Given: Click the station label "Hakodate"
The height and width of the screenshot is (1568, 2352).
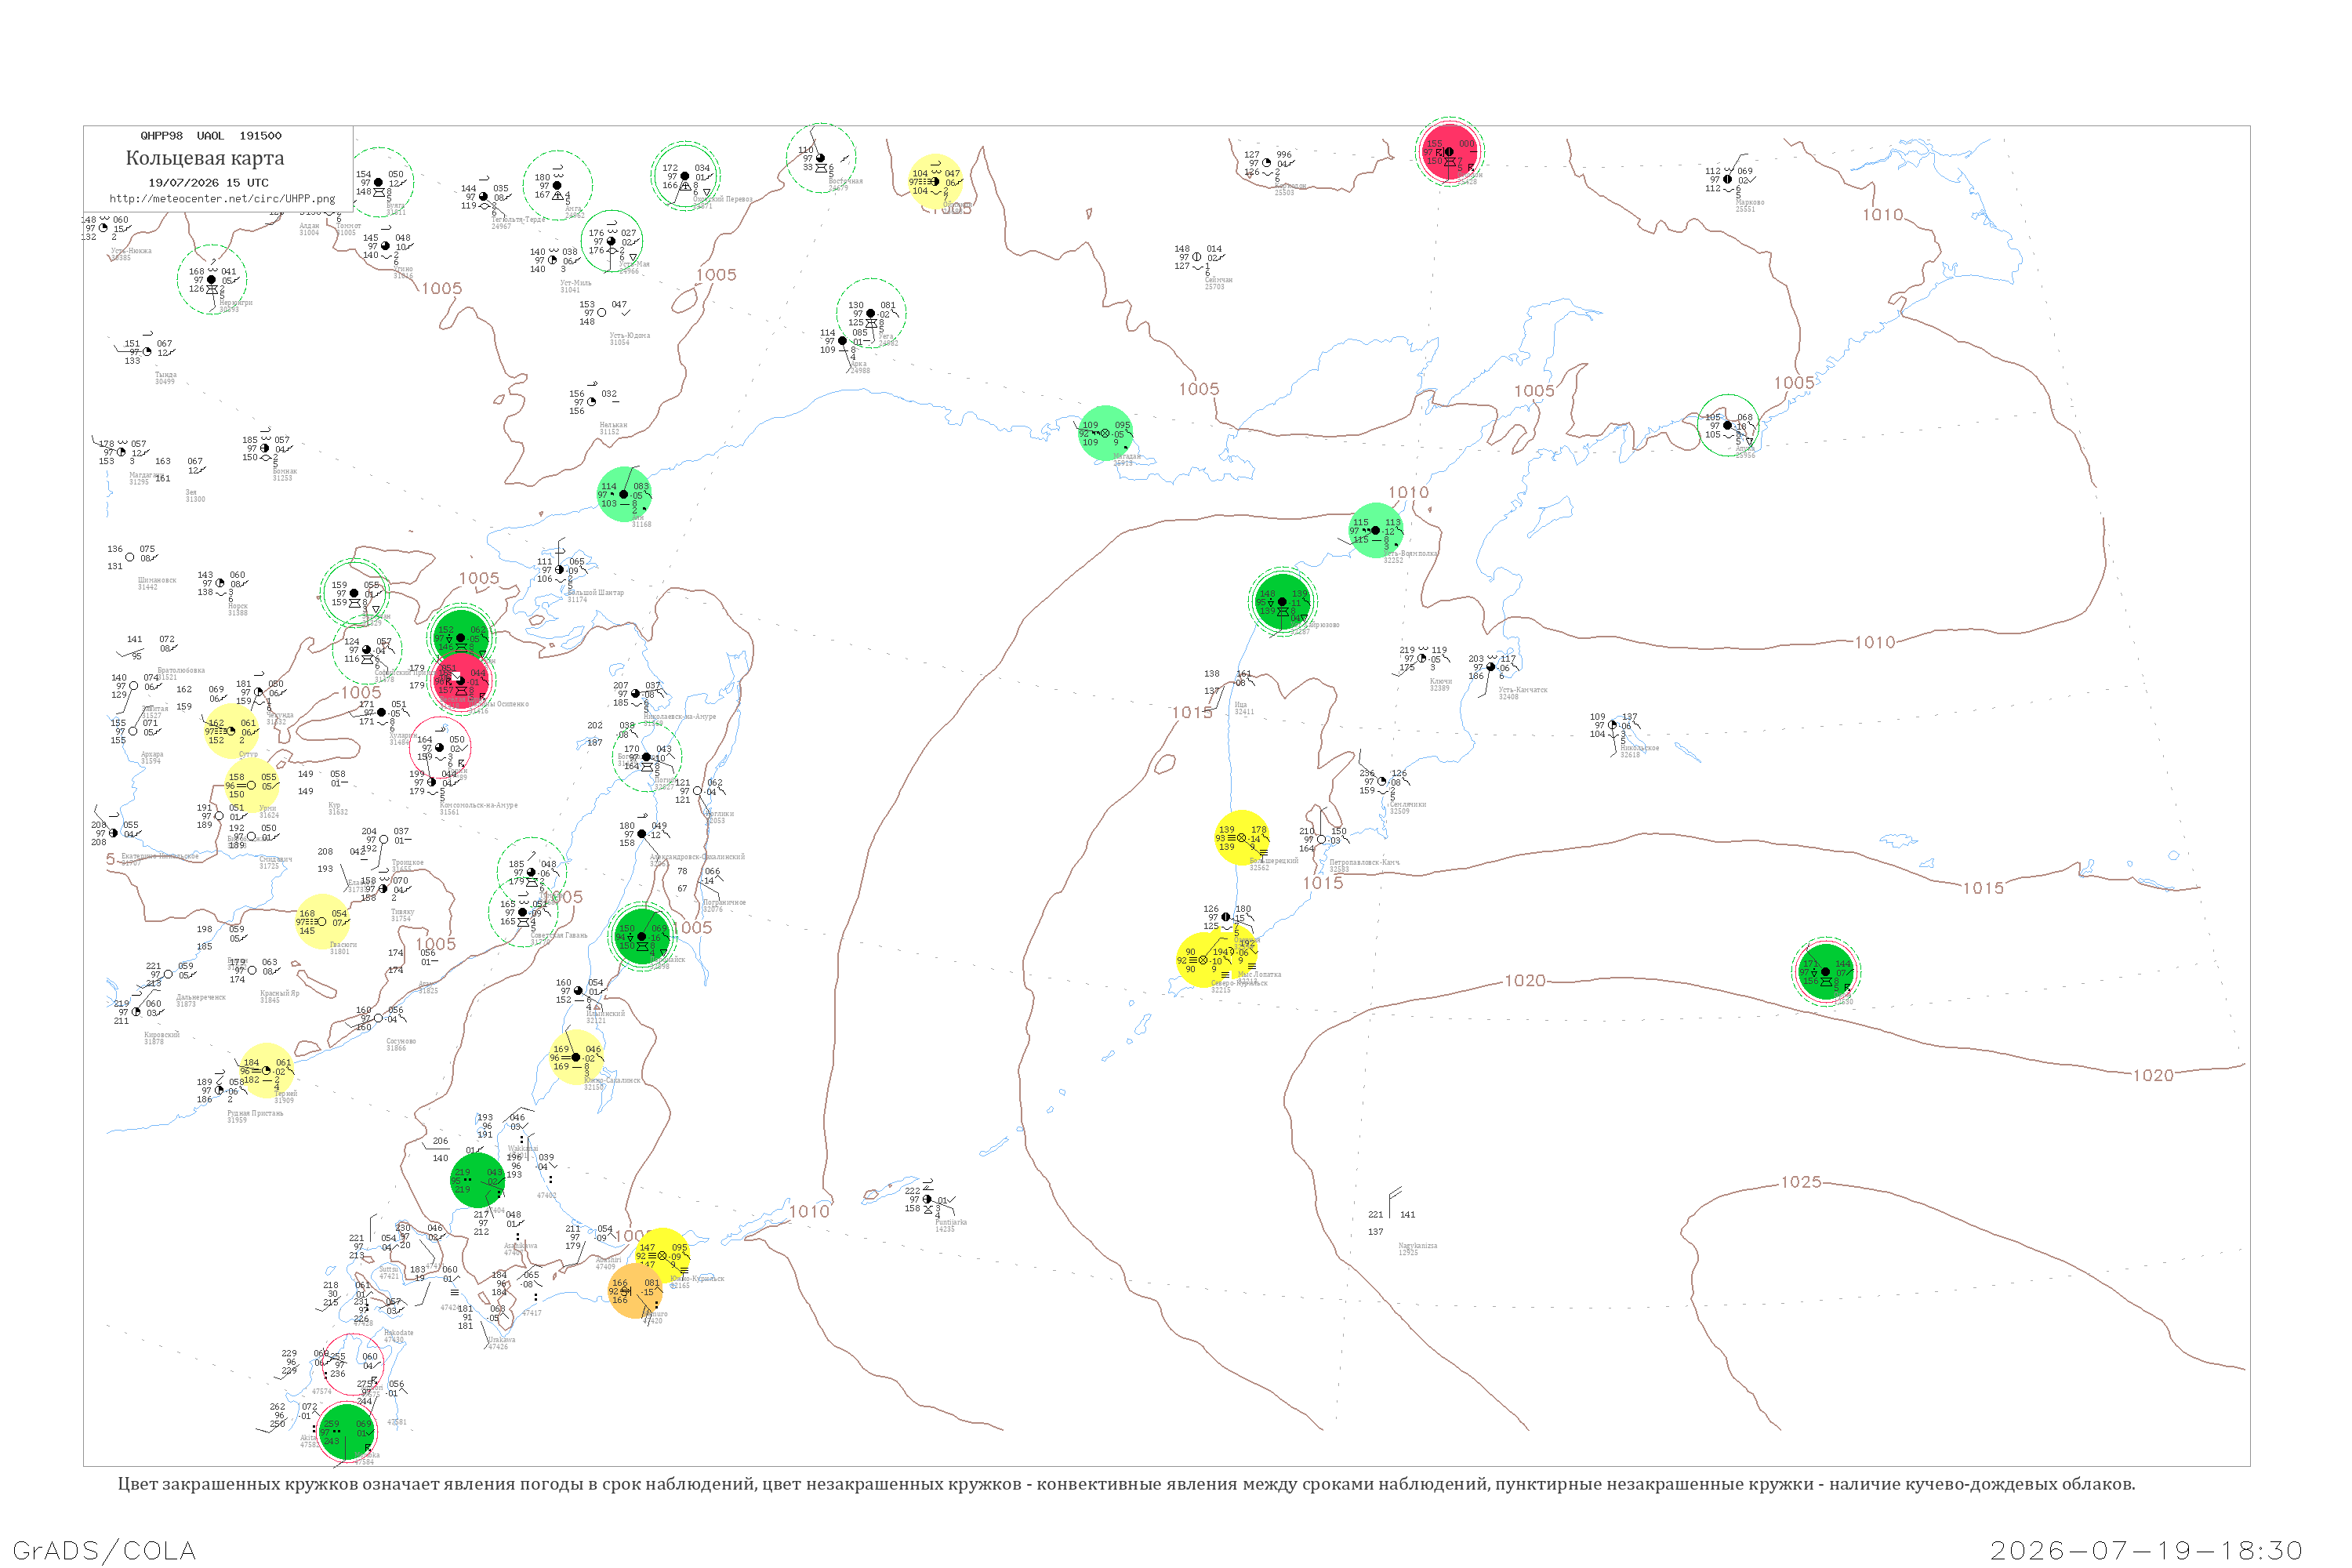Looking at the screenshot, I should [x=398, y=1333].
